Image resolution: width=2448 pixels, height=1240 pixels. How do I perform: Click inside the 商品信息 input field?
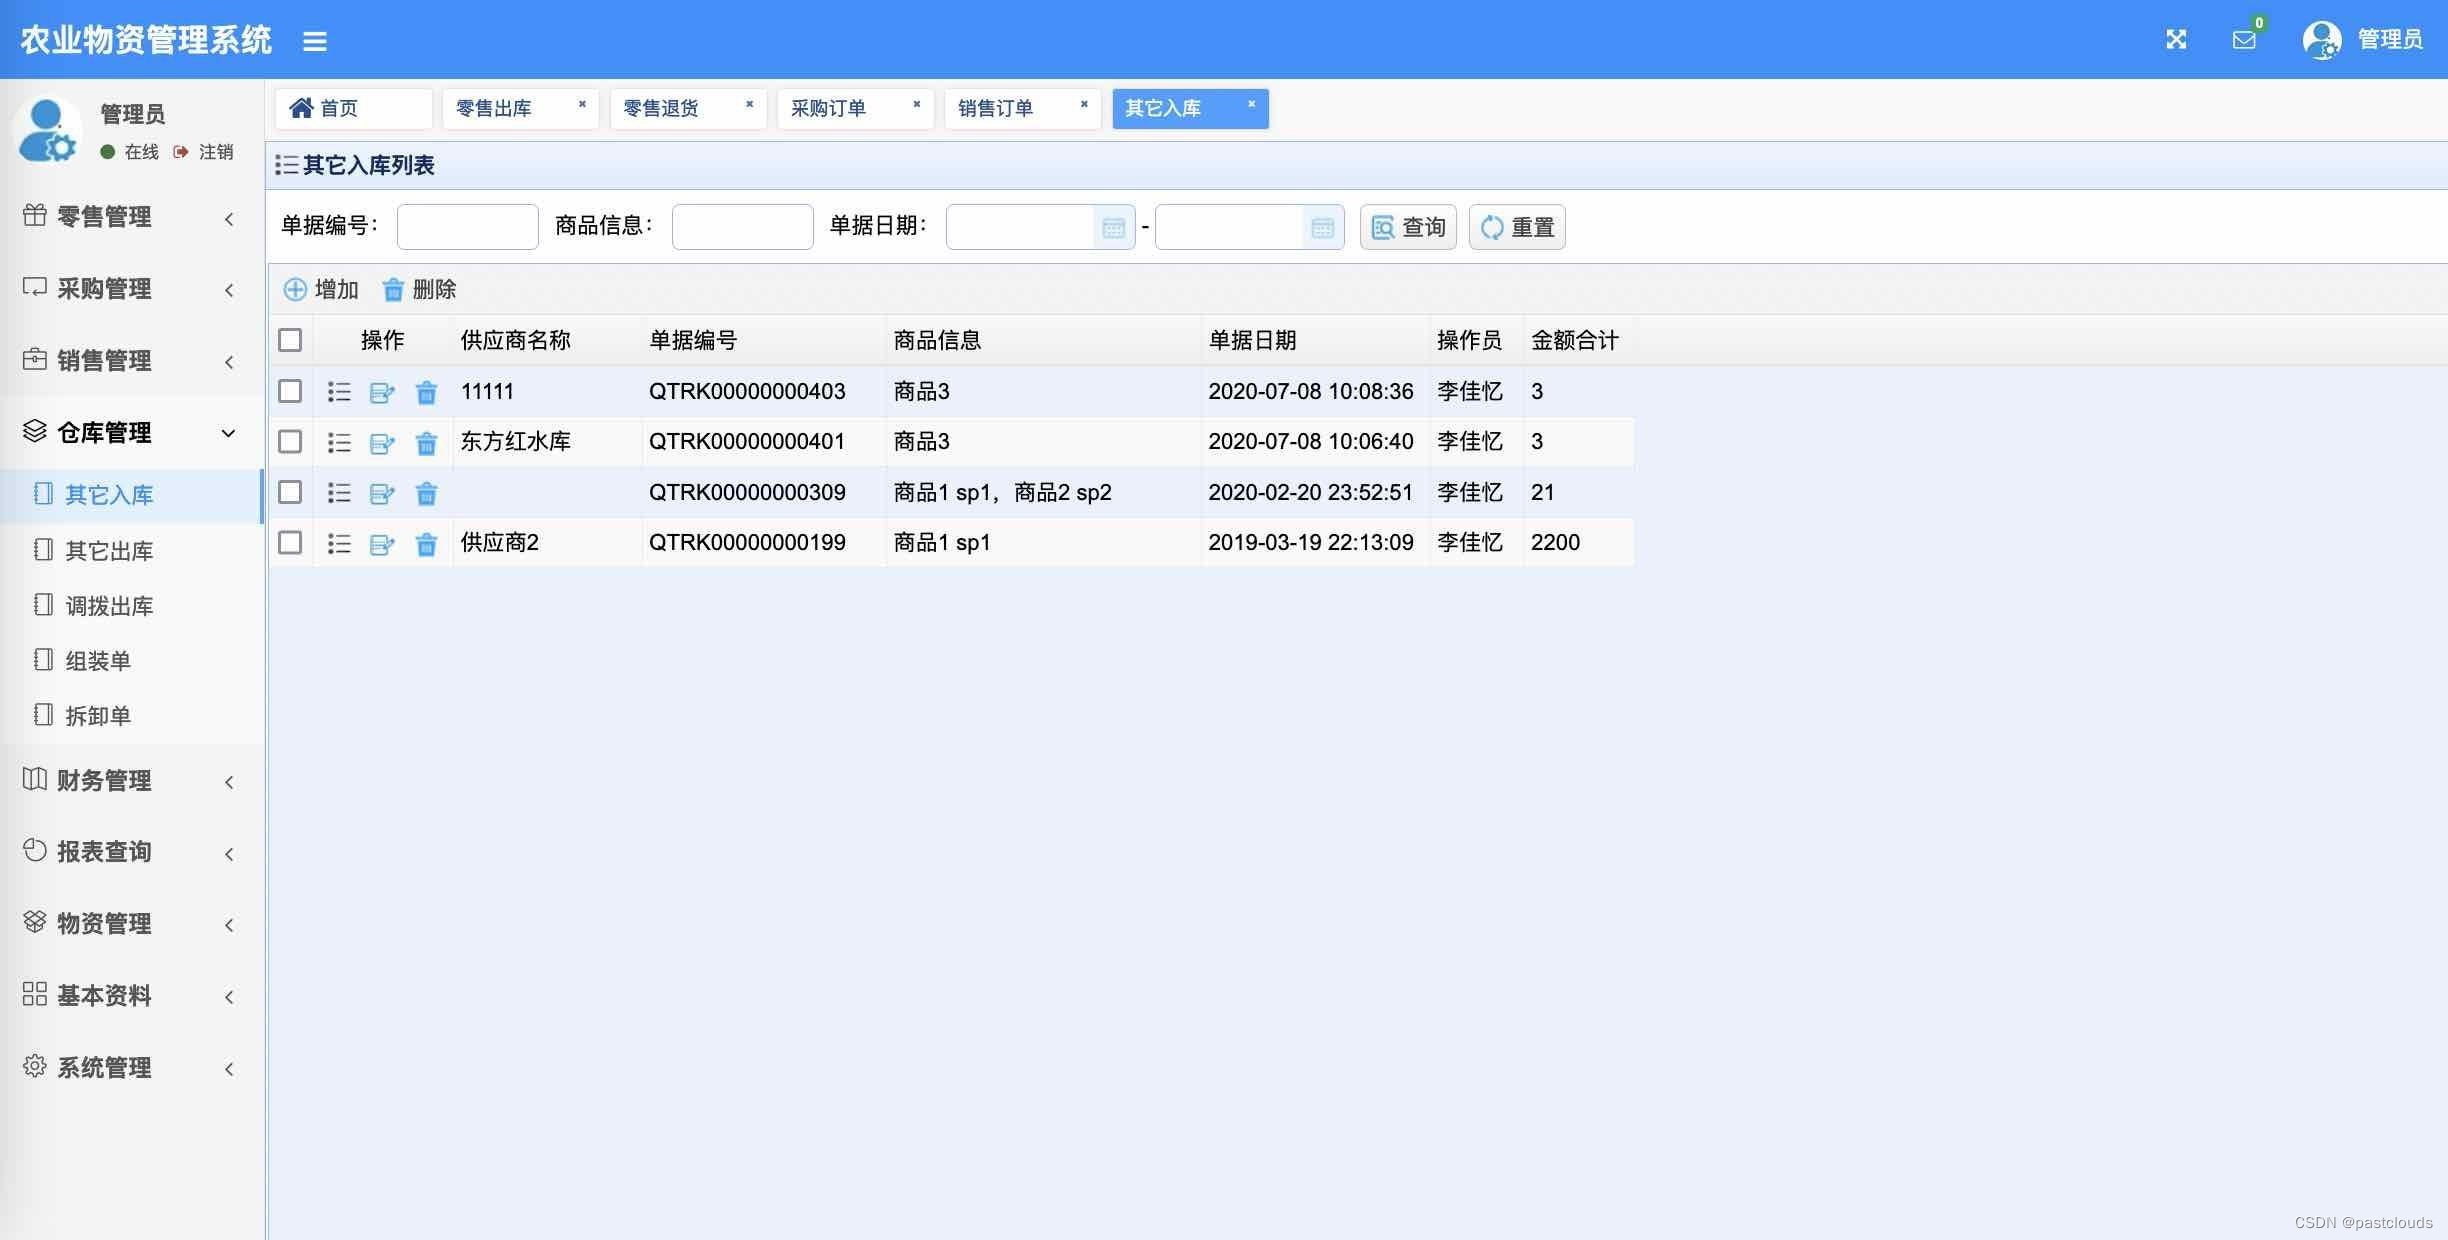click(741, 226)
